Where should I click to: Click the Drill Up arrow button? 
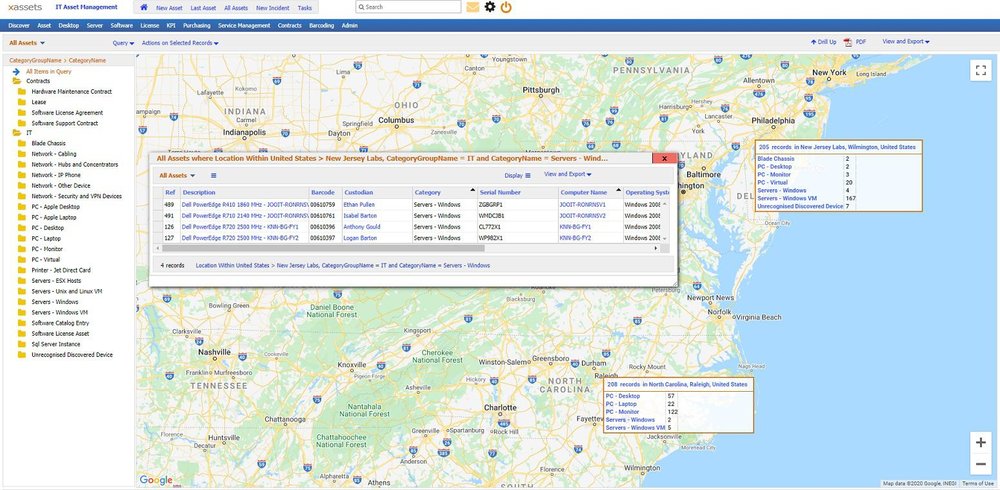(823, 42)
